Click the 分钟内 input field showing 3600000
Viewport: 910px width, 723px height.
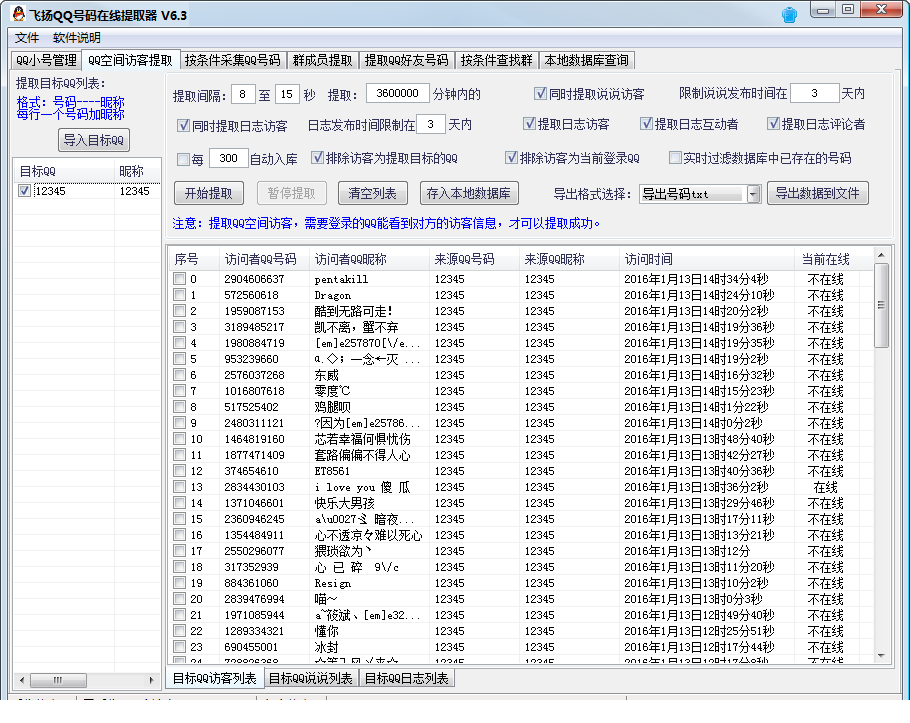click(x=397, y=94)
